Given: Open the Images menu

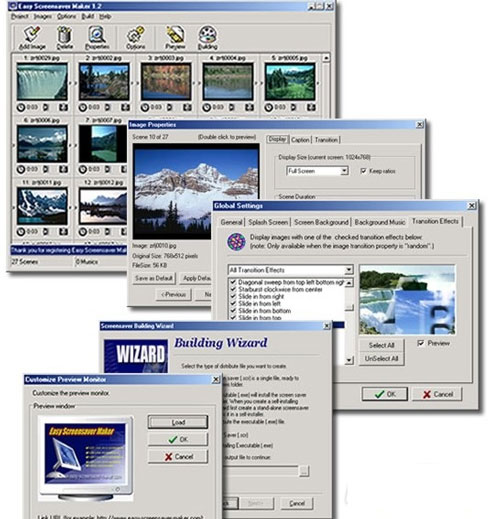Looking at the screenshot, I should [x=43, y=16].
